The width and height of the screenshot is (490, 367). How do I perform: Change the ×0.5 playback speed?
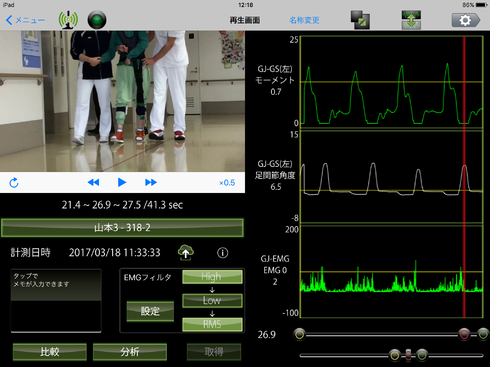coord(227,183)
